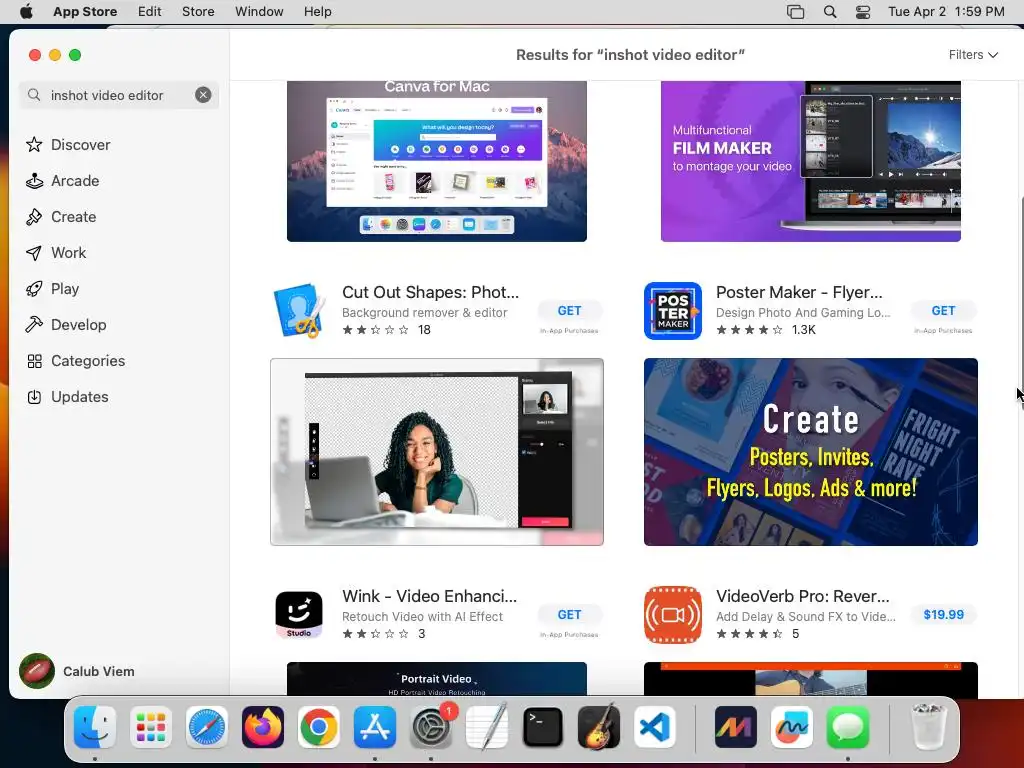Open the Canva for Mac screenshot

[437, 161]
